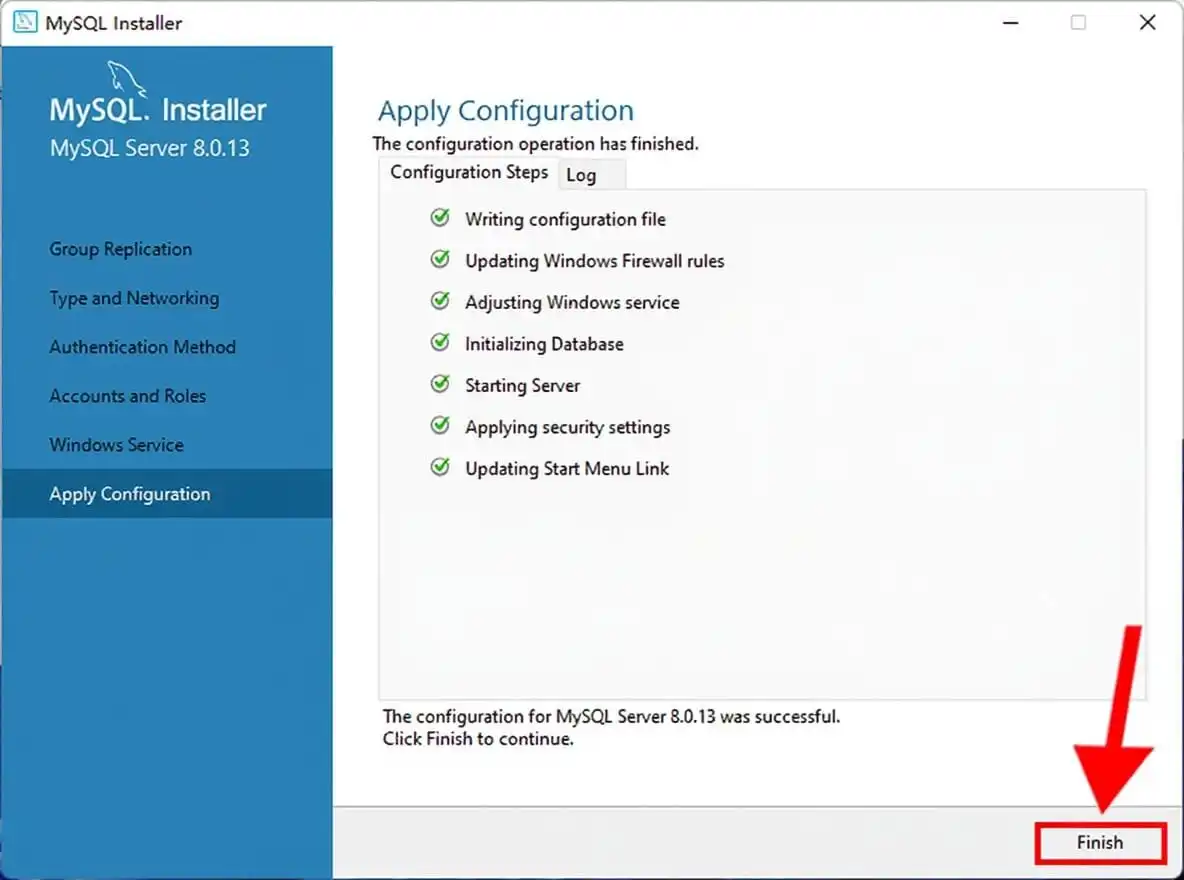This screenshot has height=880, width=1184.
Task: Click the MySQL Installer title bar icon
Action: 24,23
